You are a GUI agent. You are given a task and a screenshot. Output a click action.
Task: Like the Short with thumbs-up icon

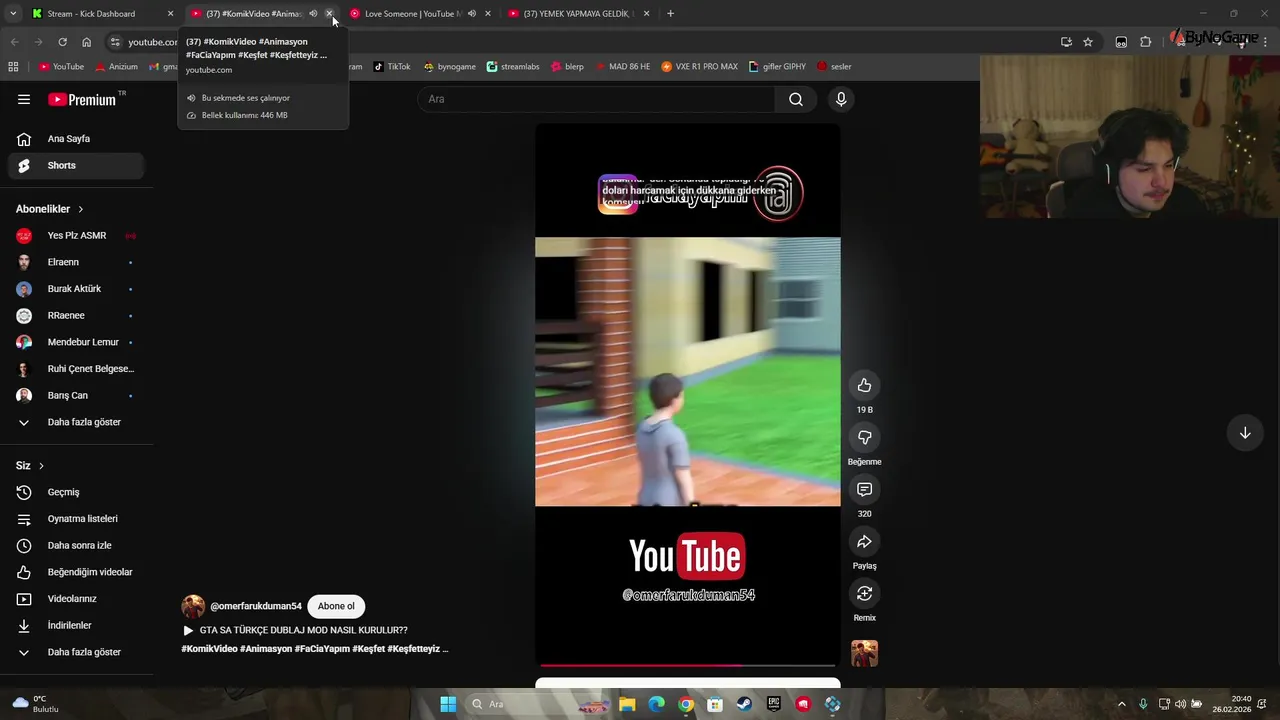click(x=864, y=385)
